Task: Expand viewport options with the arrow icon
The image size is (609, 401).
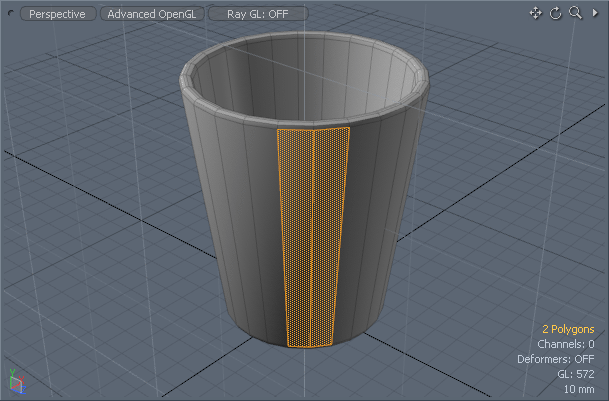Action: coord(595,13)
